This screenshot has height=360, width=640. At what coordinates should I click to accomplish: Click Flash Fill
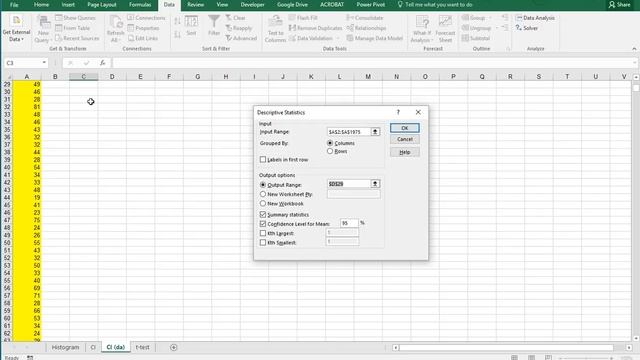[303, 18]
